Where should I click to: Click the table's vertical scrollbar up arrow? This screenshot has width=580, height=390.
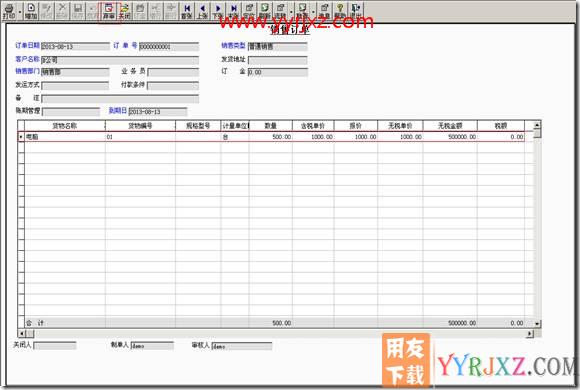point(537,125)
